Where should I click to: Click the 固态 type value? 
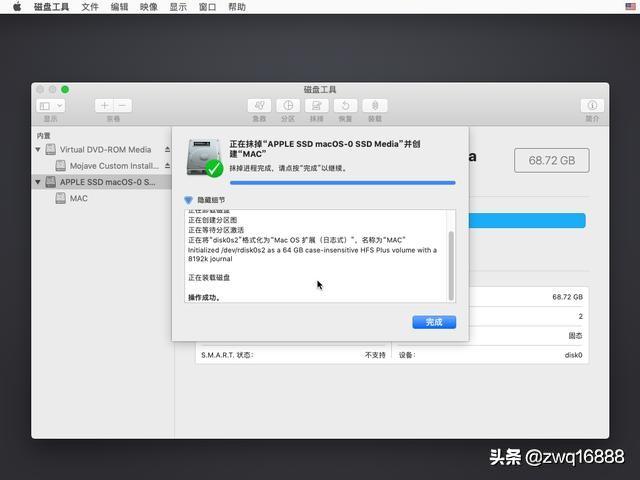pos(576,336)
